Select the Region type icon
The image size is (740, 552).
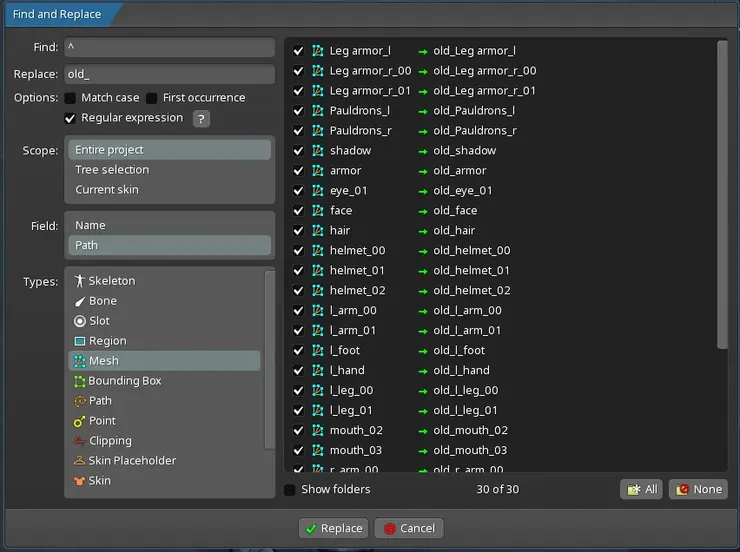coord(80,341)
